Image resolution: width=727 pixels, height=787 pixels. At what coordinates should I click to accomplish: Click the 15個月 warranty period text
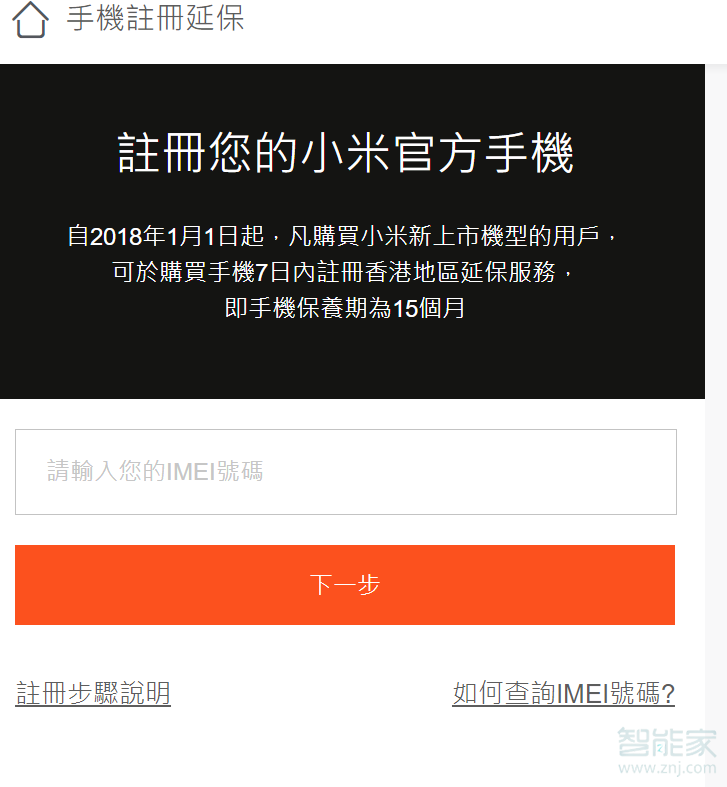(x=429, y=308)
